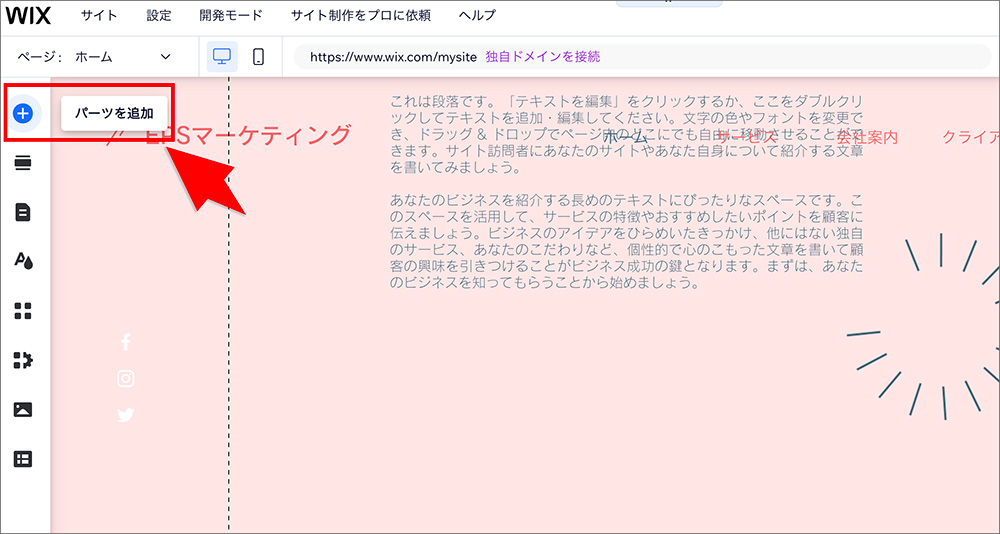The height and width of the screenshot is (534, 1000).
Task: Open the Pages and Menu sidebar icon
Action: click(x=23, y=212)
